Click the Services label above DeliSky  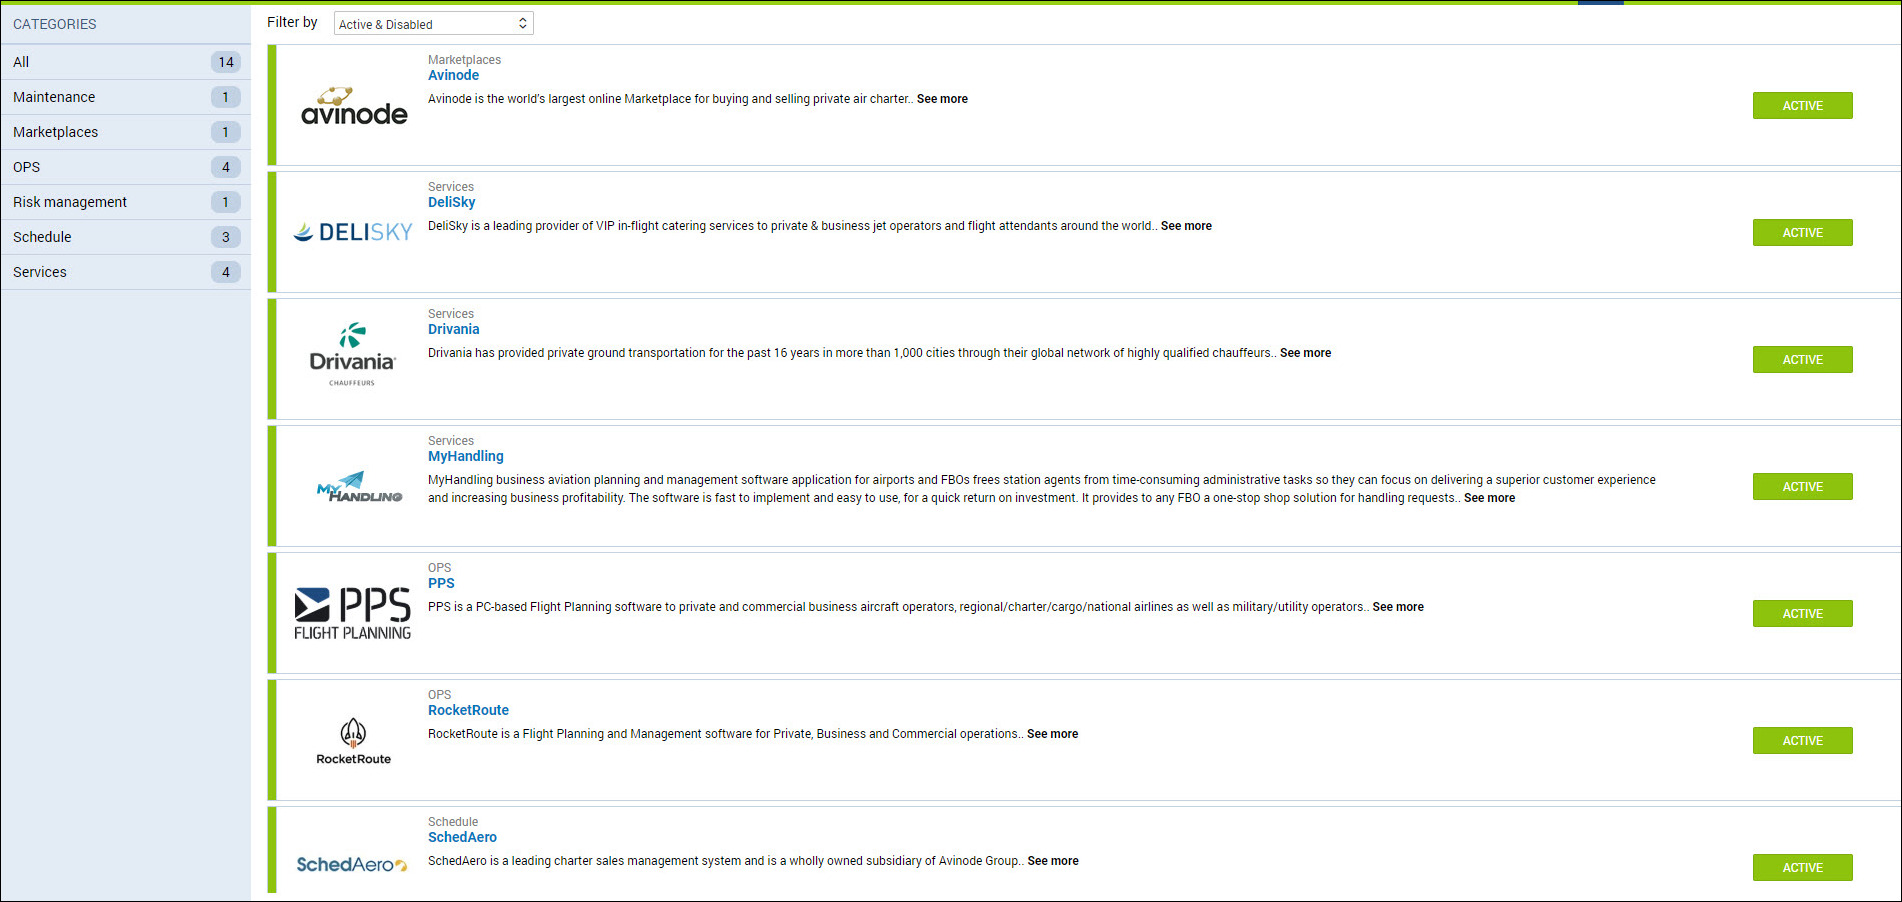[451, 187]
